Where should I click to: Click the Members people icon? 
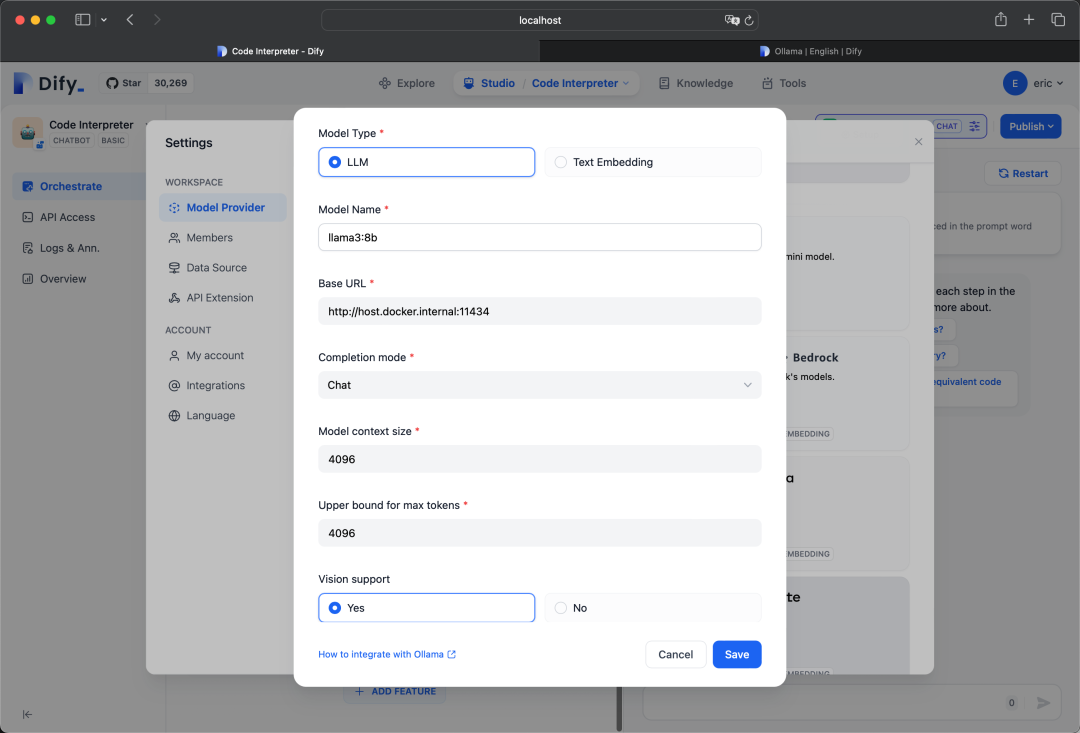click(x=174, y=238)
